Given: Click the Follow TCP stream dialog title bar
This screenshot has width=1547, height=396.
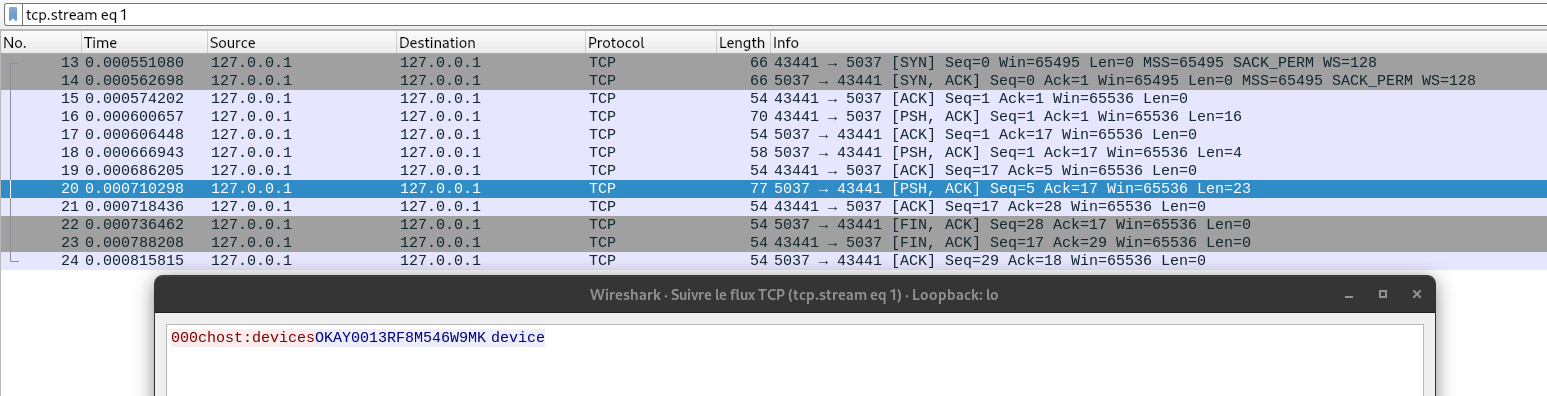Looking at the screenshot, I should pos(794,294).
